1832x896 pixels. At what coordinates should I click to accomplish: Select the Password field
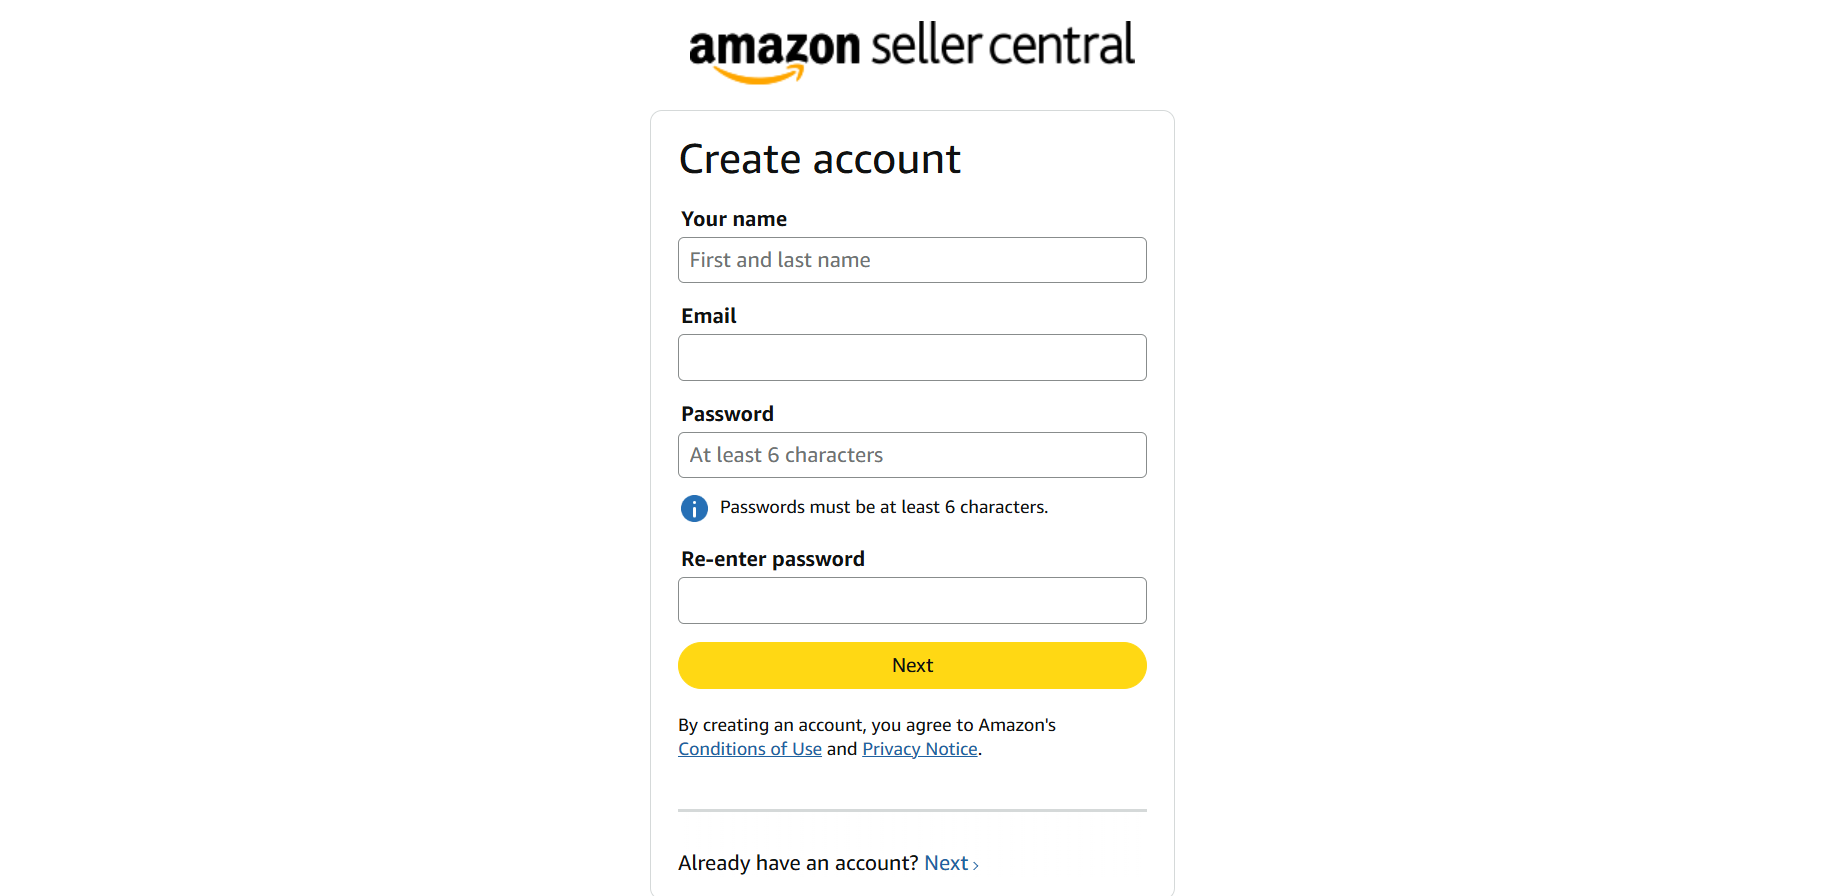912,455
